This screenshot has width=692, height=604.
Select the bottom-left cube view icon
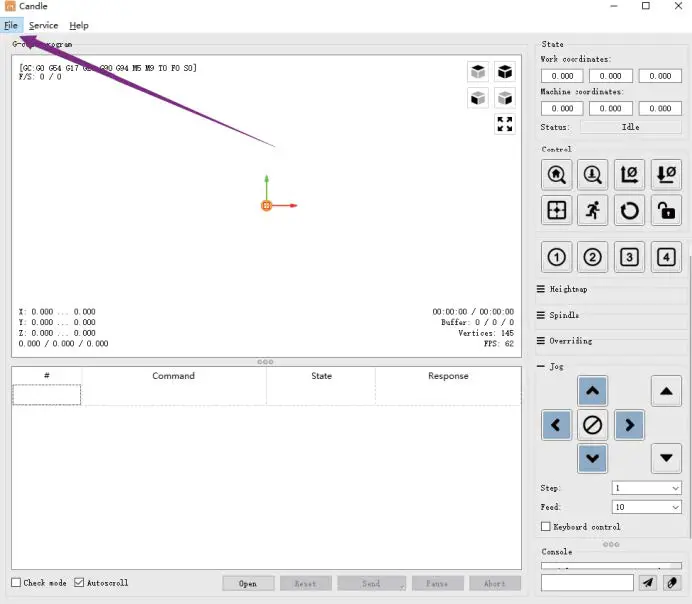coord(478,98)
